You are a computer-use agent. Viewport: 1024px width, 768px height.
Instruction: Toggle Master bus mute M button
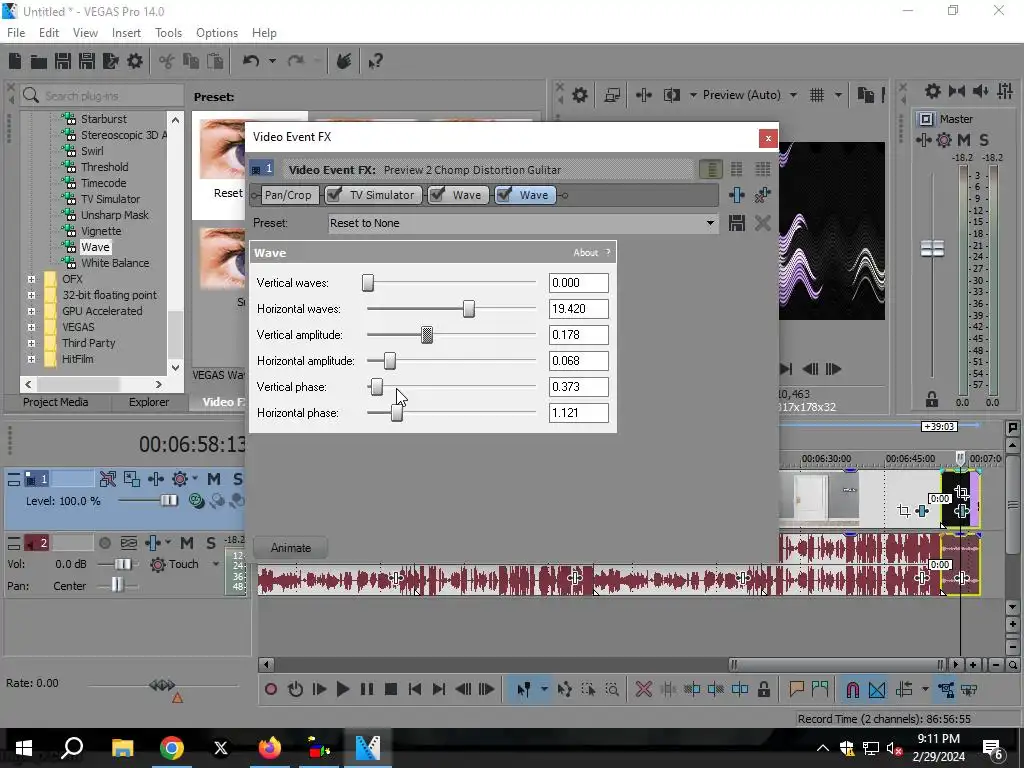963,140
